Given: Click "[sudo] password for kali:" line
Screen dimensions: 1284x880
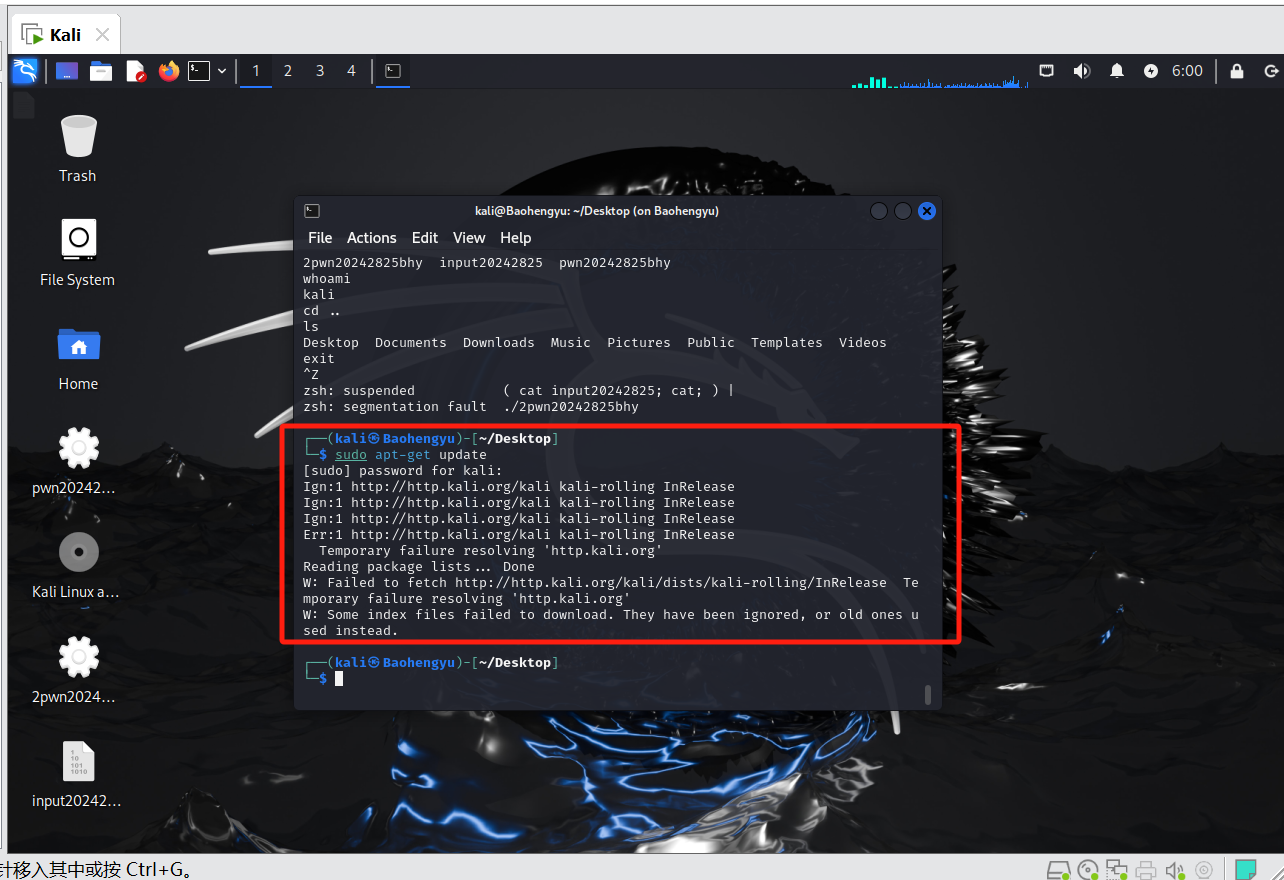Looking at the screenshot, I should pos(403,471).
